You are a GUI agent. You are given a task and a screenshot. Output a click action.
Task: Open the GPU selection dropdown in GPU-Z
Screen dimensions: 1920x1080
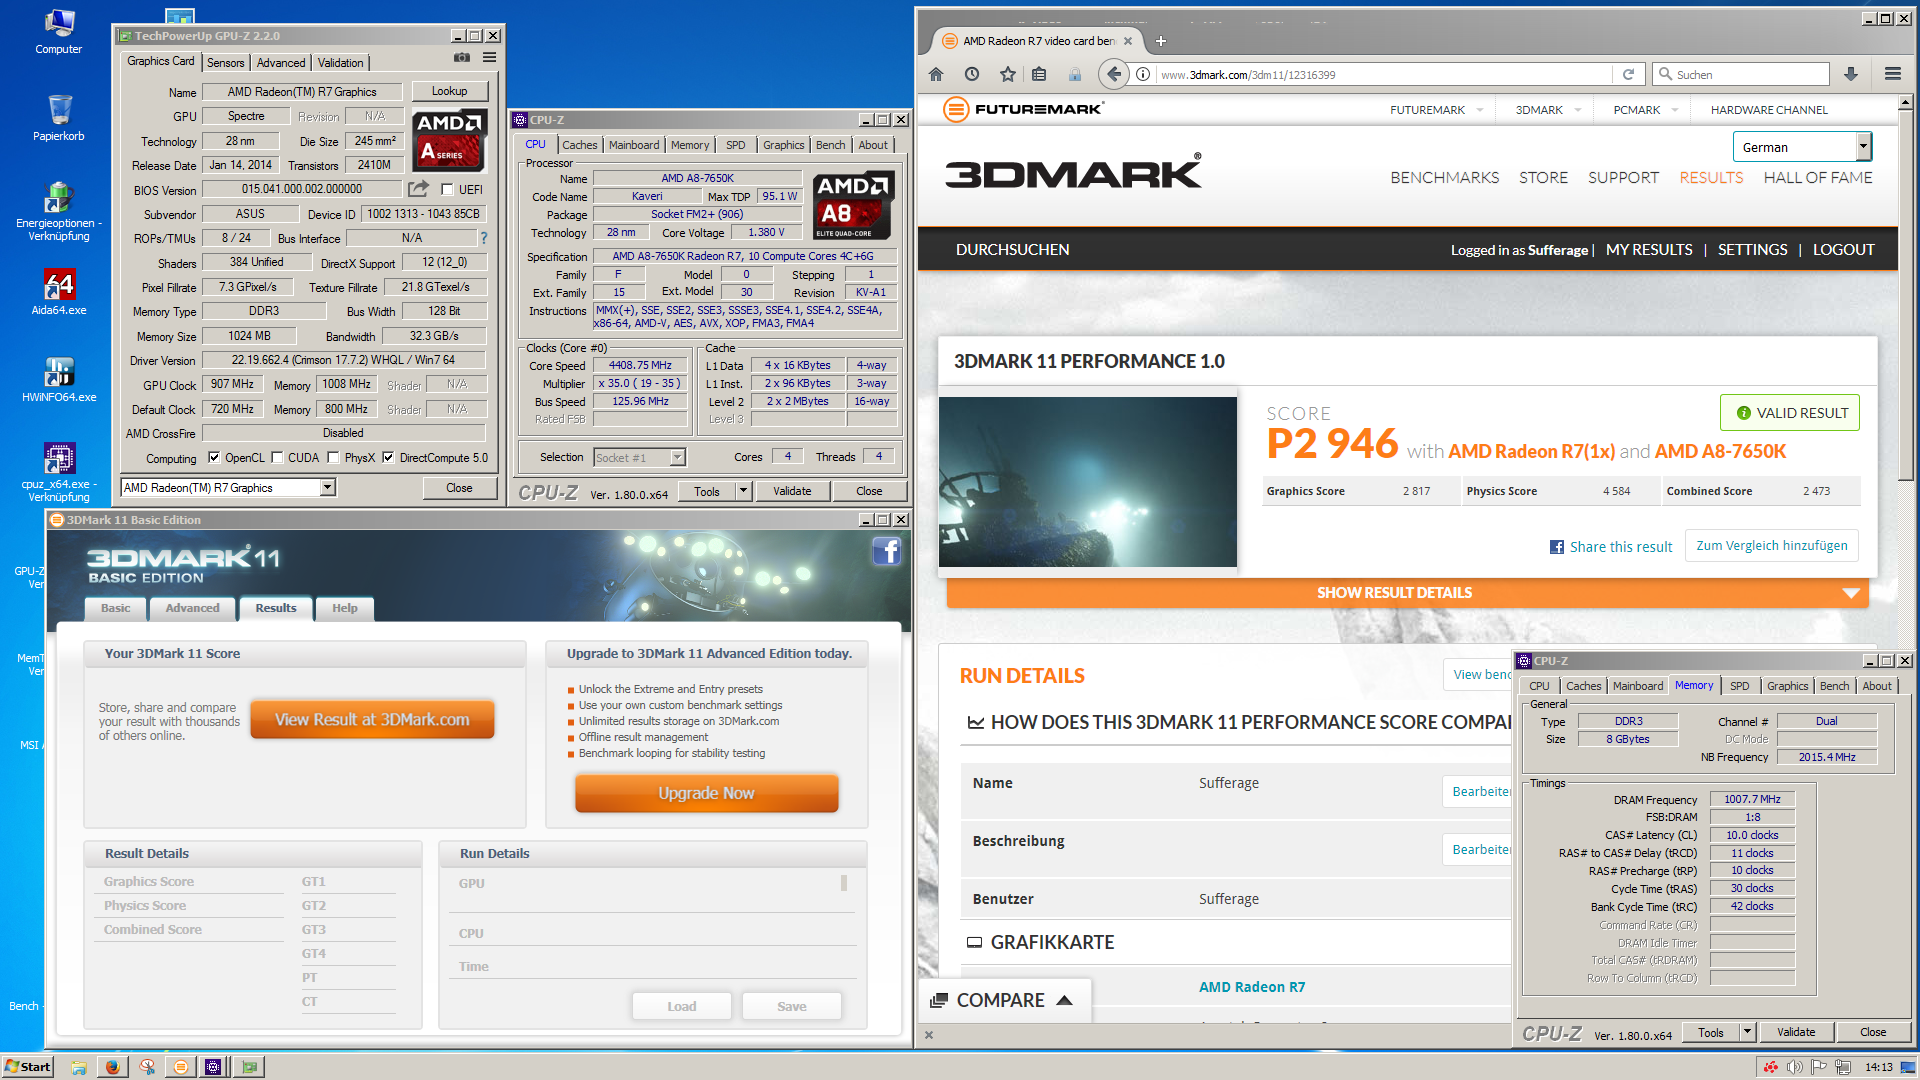pos(327,488)
